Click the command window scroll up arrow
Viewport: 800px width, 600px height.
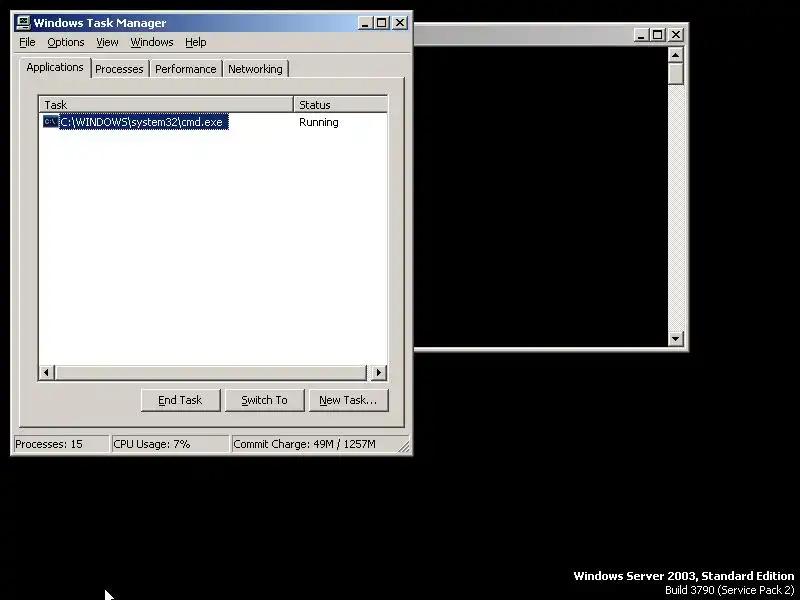pos(676,55)
